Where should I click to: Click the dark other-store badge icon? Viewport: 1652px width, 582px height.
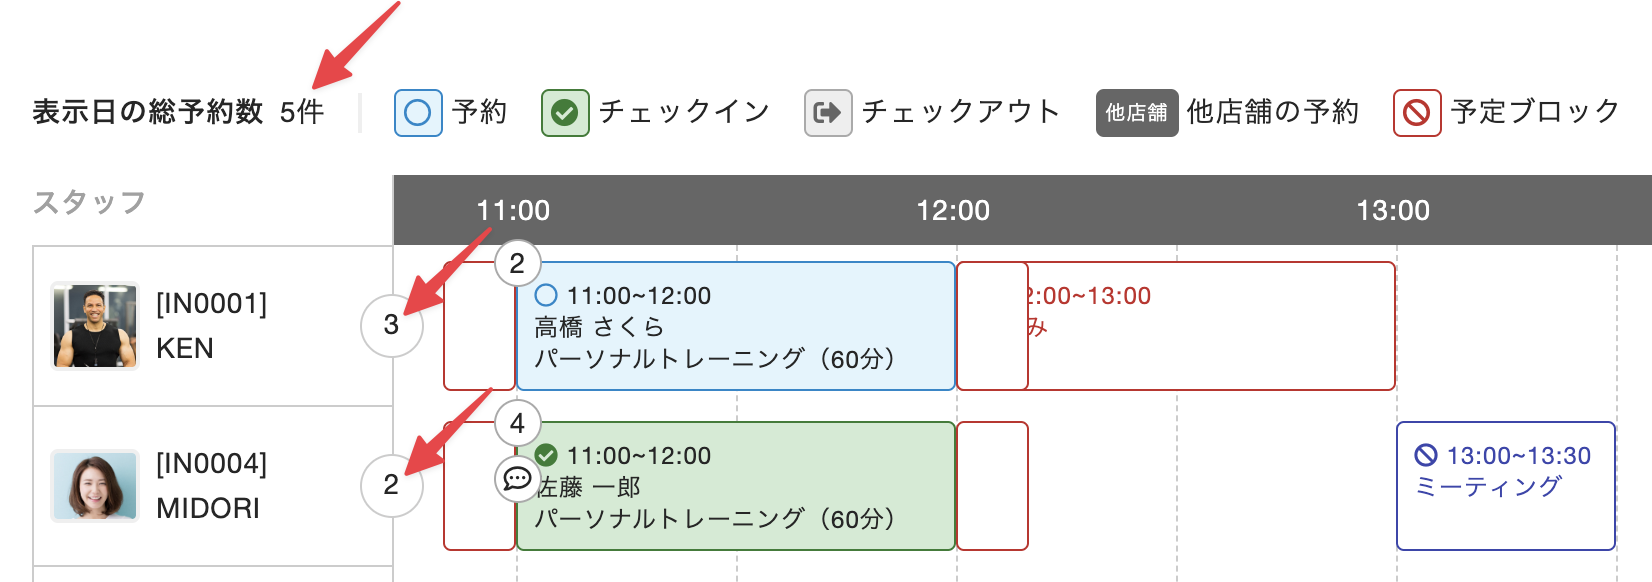tap(1137, 112)
